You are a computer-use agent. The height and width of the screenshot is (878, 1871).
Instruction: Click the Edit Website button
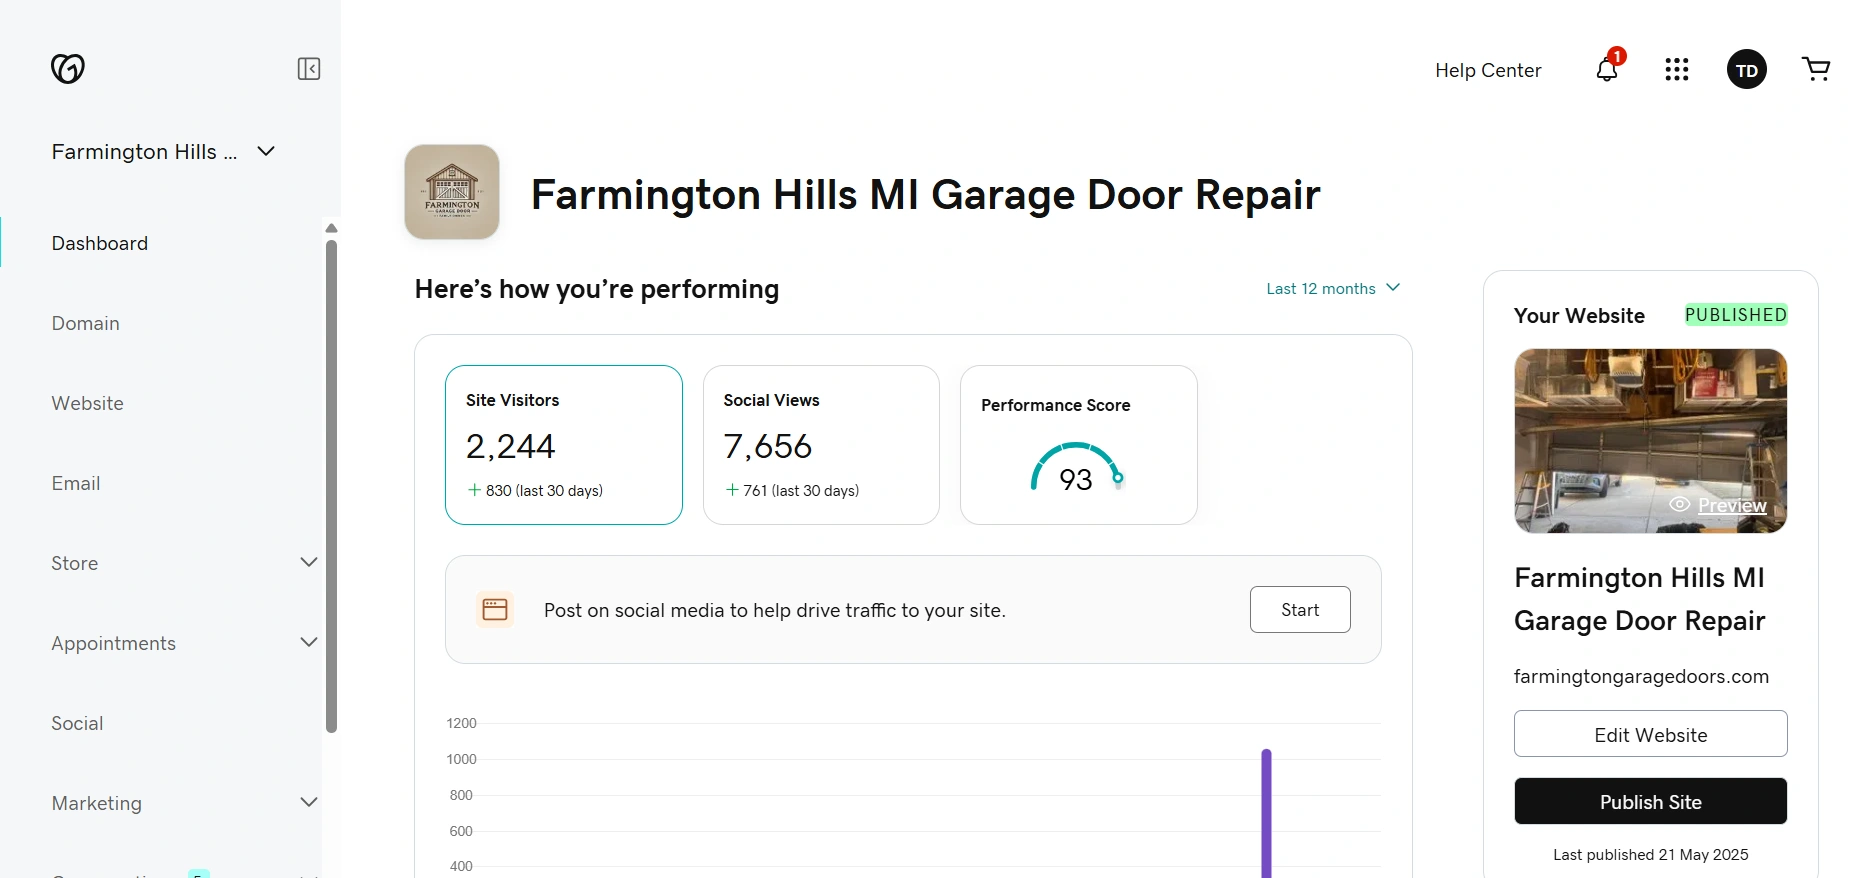click(x=1650, y=735)
